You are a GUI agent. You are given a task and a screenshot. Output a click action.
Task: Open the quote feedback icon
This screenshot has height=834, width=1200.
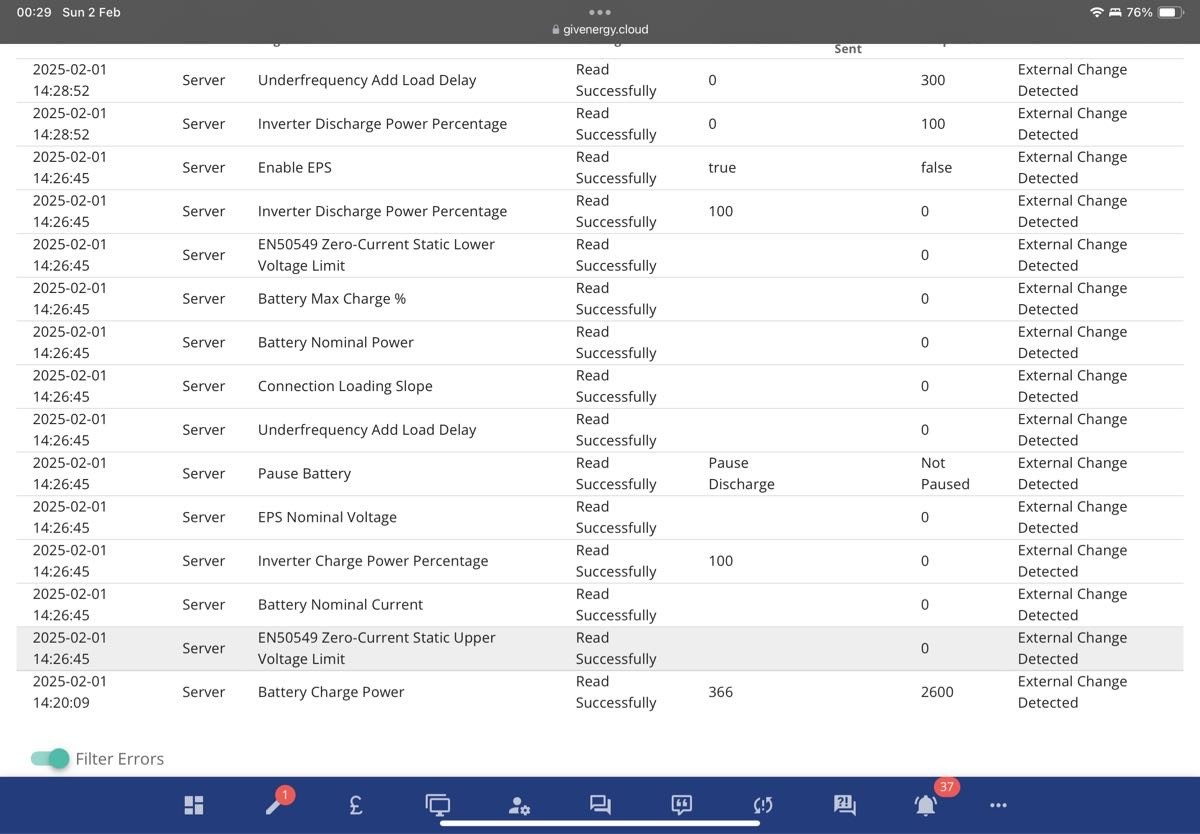(682, 805)
